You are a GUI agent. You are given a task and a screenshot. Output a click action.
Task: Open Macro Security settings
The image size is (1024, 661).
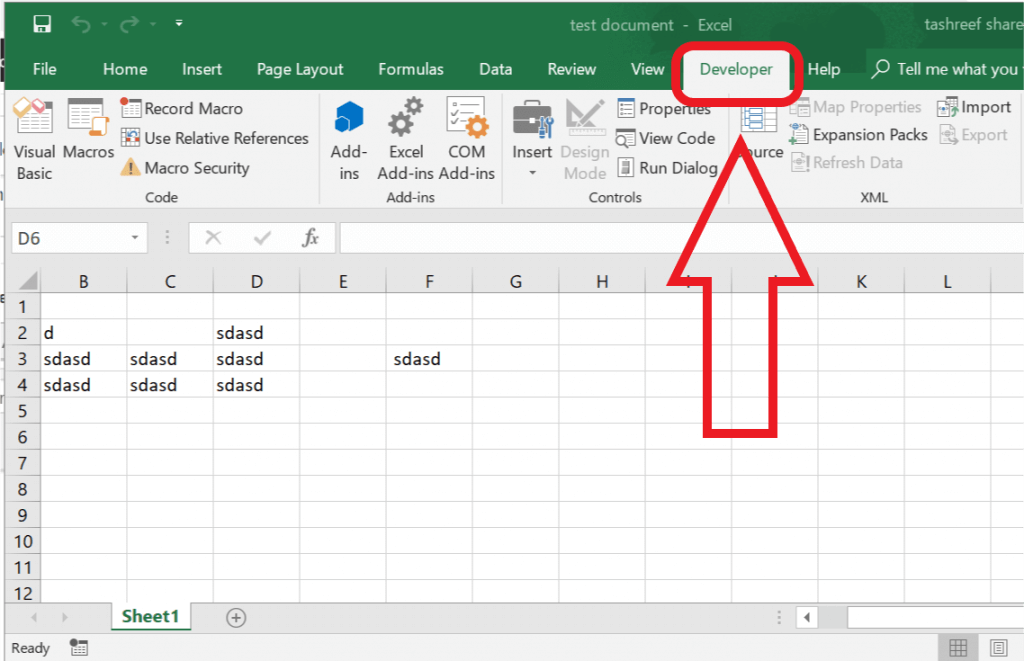coord(185,168)
